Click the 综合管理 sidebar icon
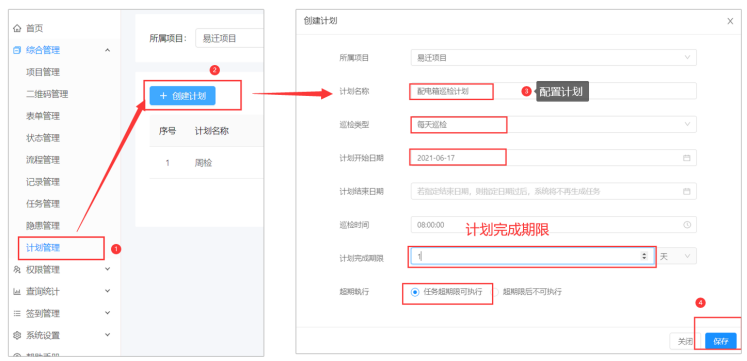The image size is (747, 361). point(17,50)
